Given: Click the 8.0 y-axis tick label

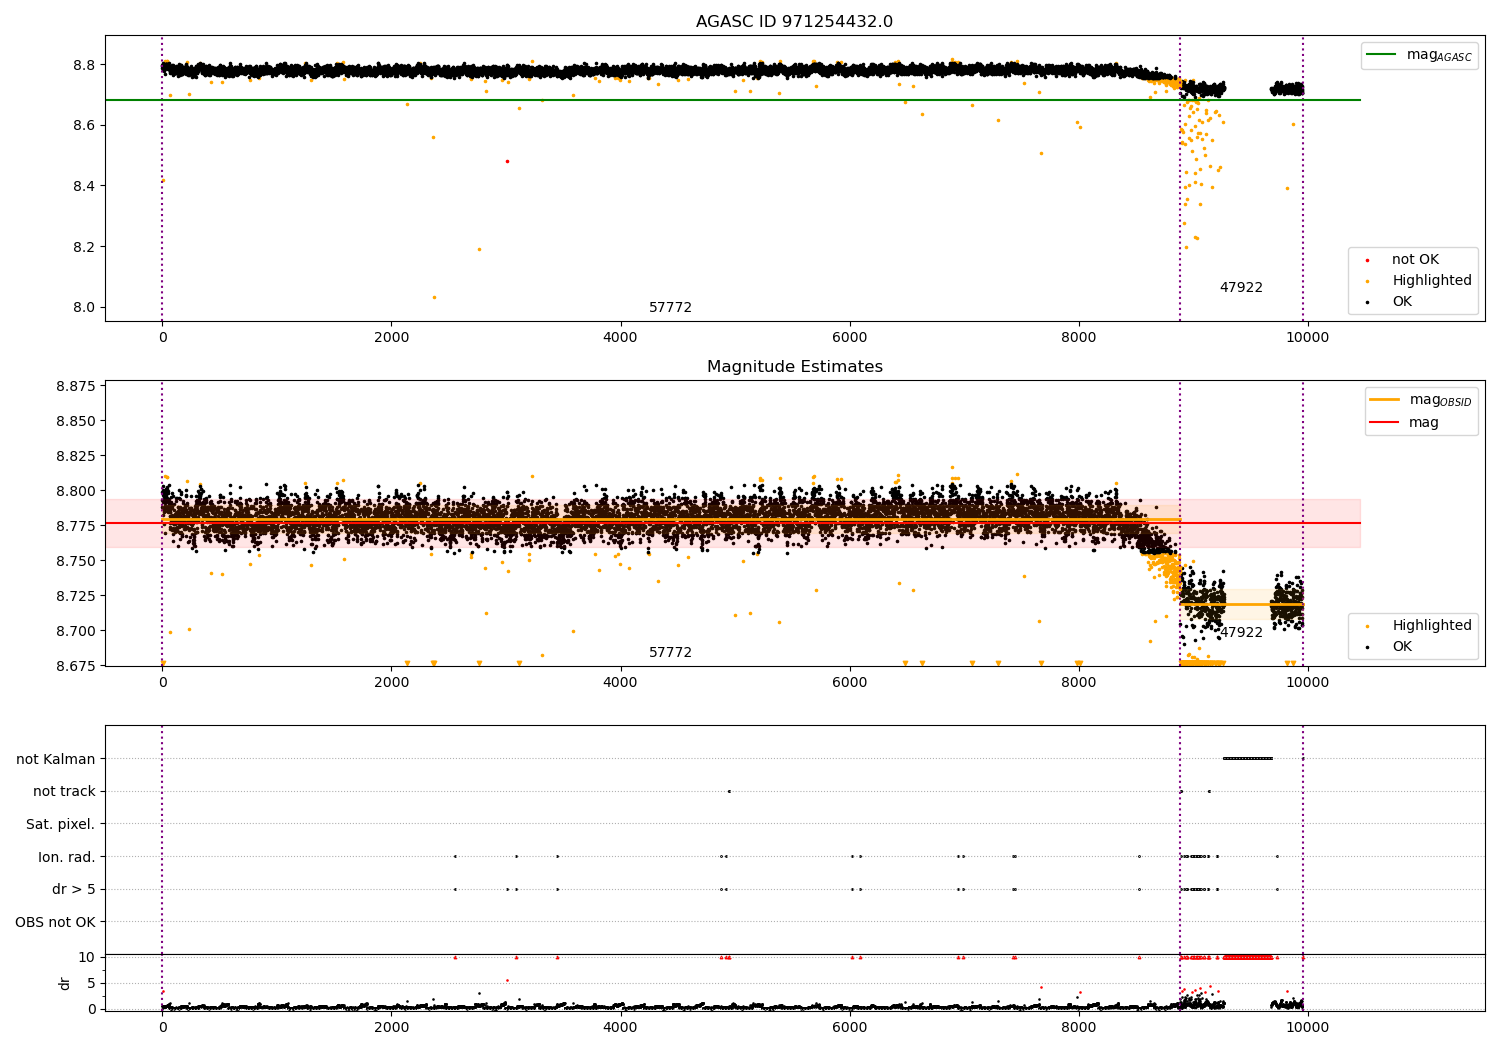Looking at the screenshot, I should (84, 308).
